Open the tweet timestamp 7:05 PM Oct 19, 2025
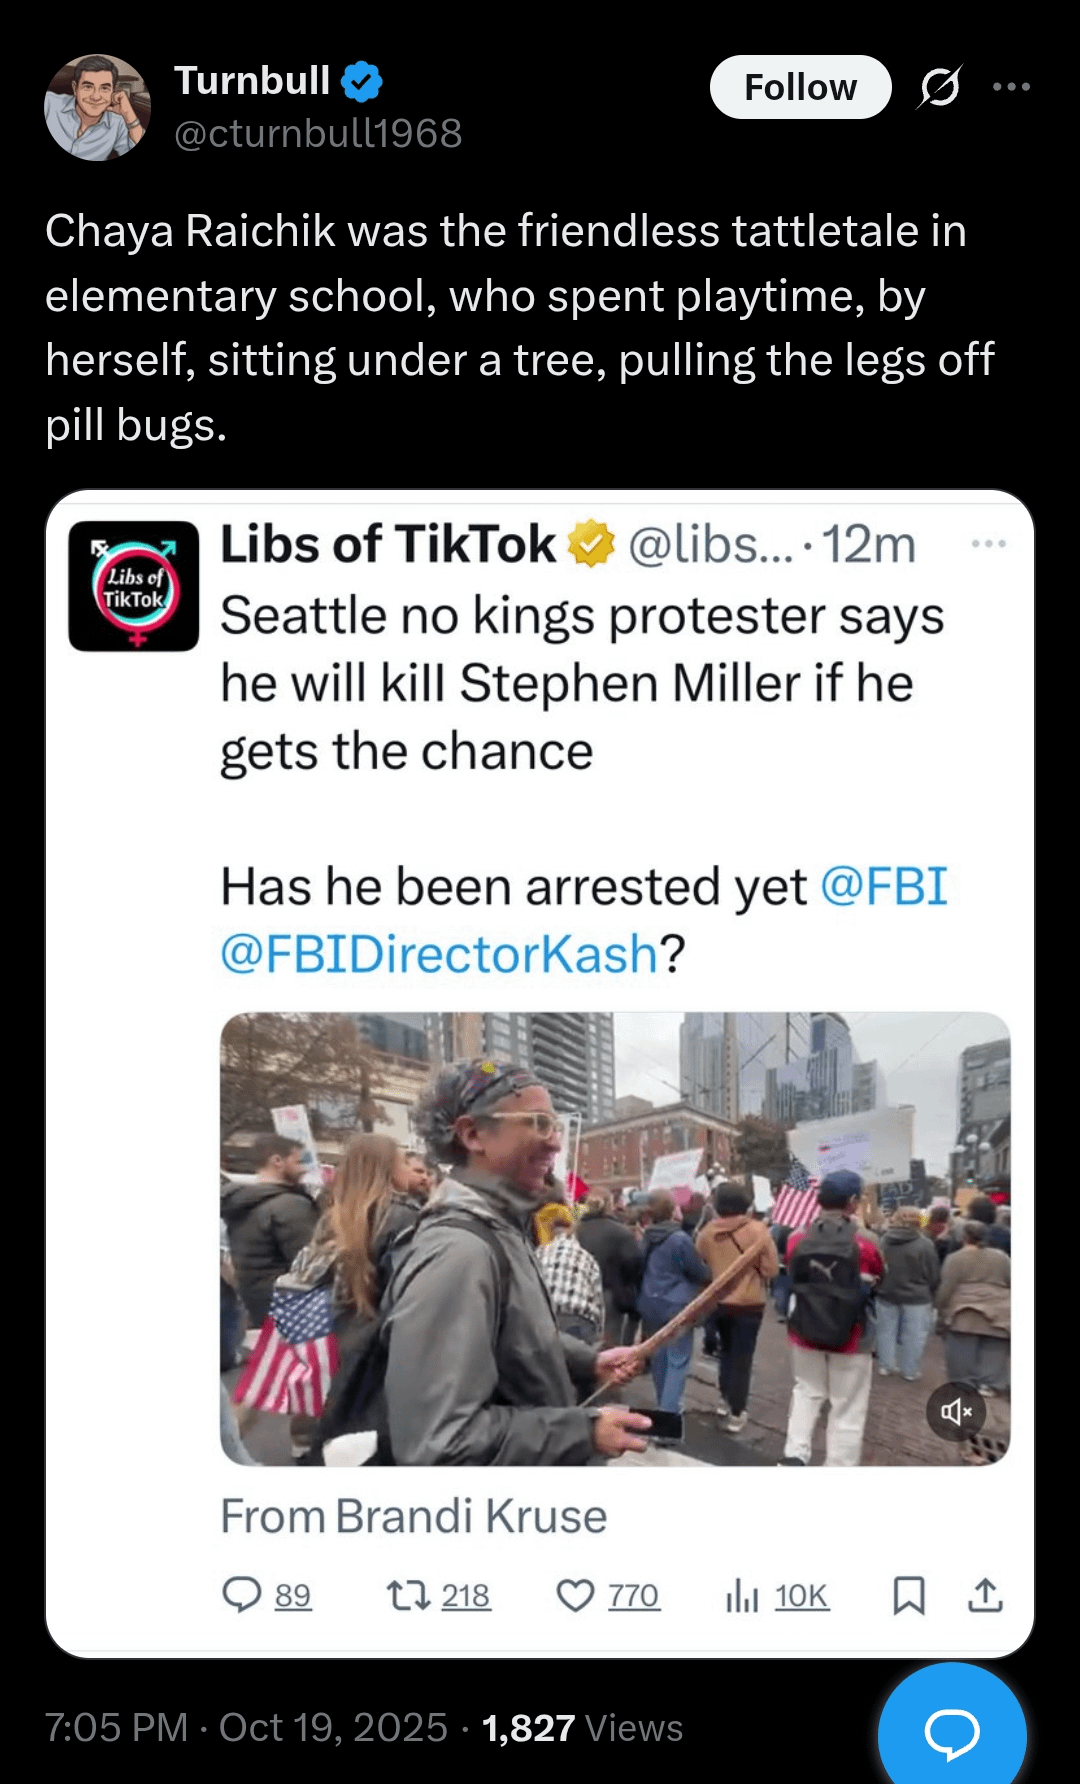 click(246, 1728)
